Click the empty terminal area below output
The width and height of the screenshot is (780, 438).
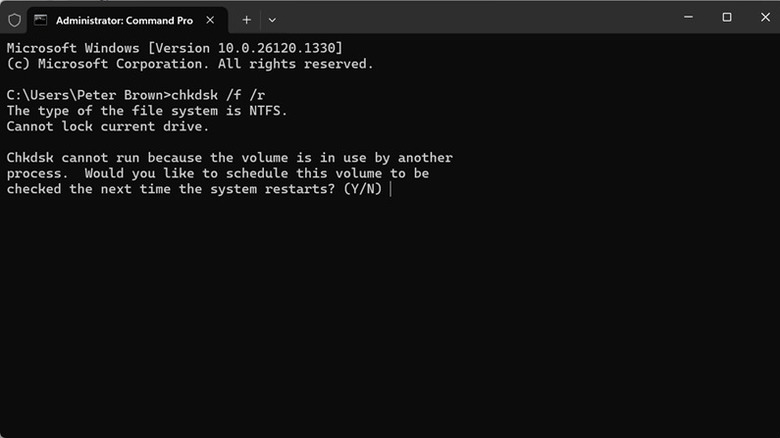pyautogui.click(x=390, y=320)
